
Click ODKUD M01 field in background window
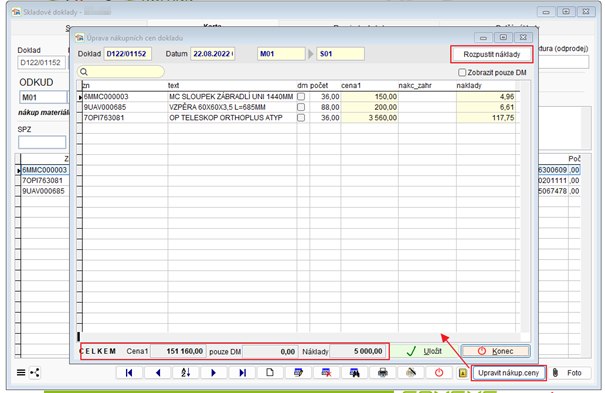click(x=43, y=97)
